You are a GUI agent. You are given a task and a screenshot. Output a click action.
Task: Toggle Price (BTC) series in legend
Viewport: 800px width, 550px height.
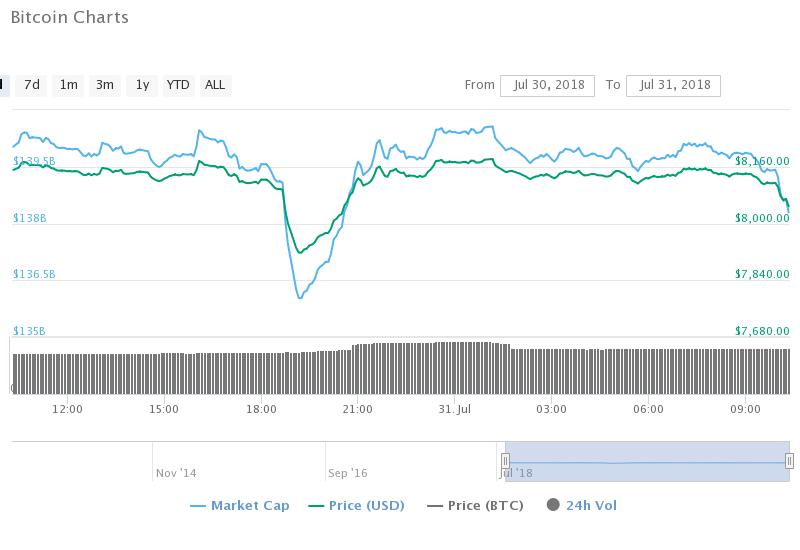click(476, 506)
